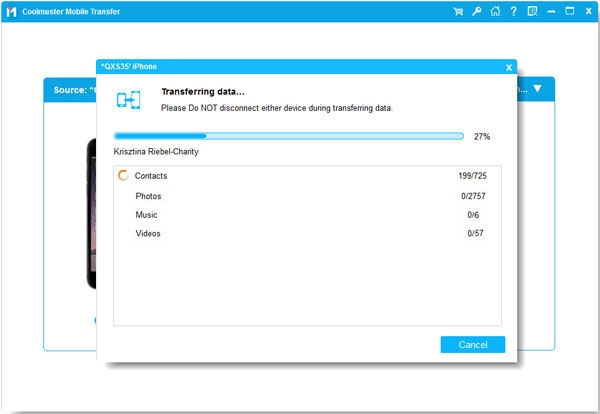Click the phone-to-phone transfer icon
The width and height of the screenshot is (600, 414).
tap(129, 100)
